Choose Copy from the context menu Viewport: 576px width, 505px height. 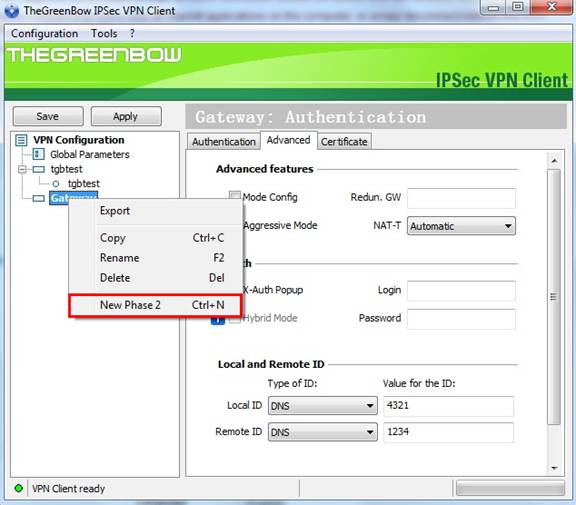[x=156, y=238]
